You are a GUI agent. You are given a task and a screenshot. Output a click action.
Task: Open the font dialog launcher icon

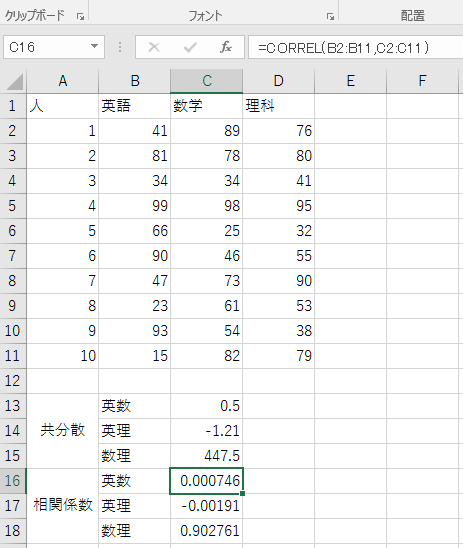pos(330,16)
